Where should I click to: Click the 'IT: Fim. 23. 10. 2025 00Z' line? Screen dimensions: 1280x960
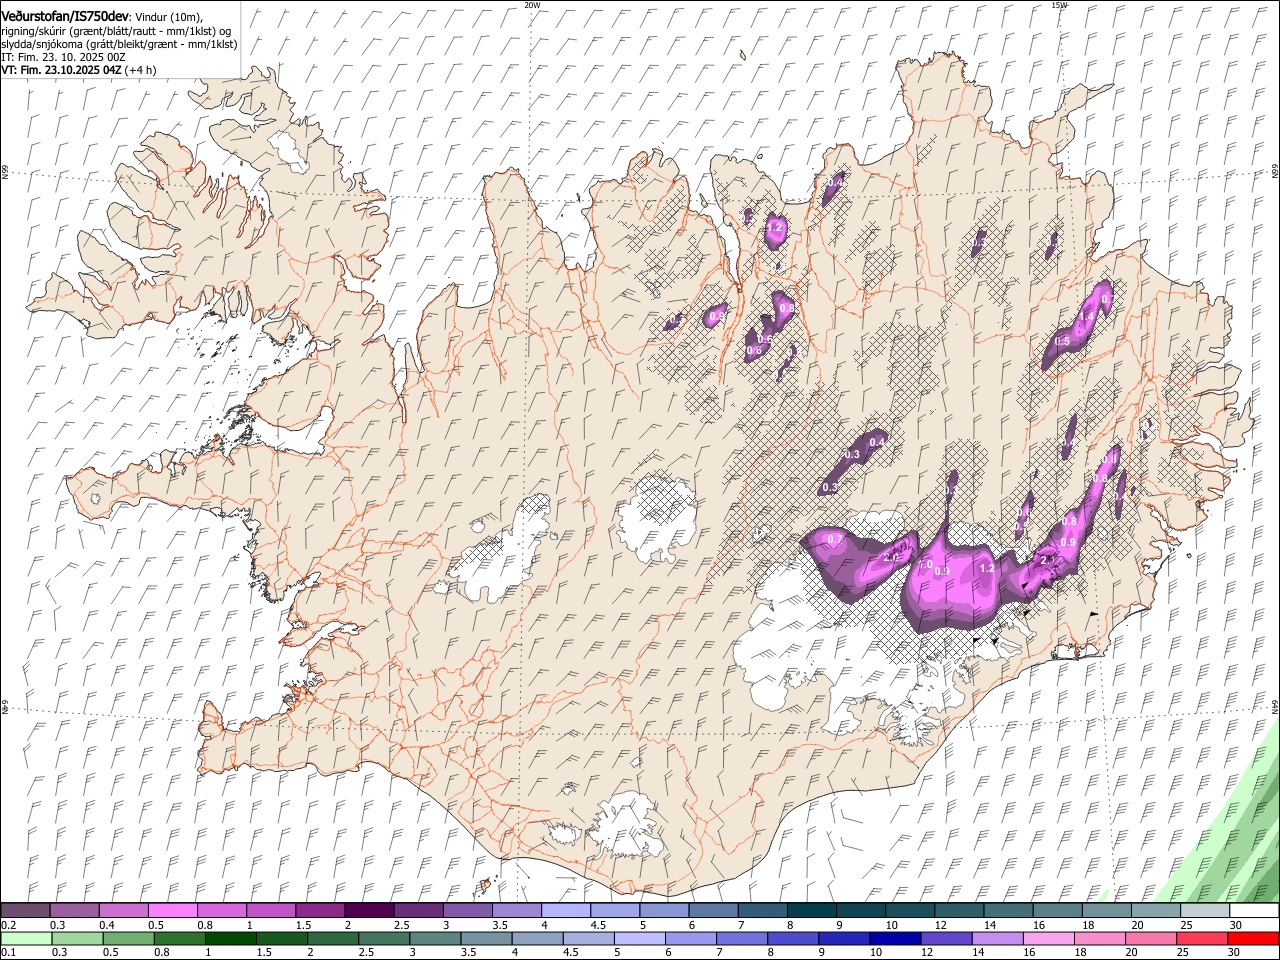pos(63,58)
